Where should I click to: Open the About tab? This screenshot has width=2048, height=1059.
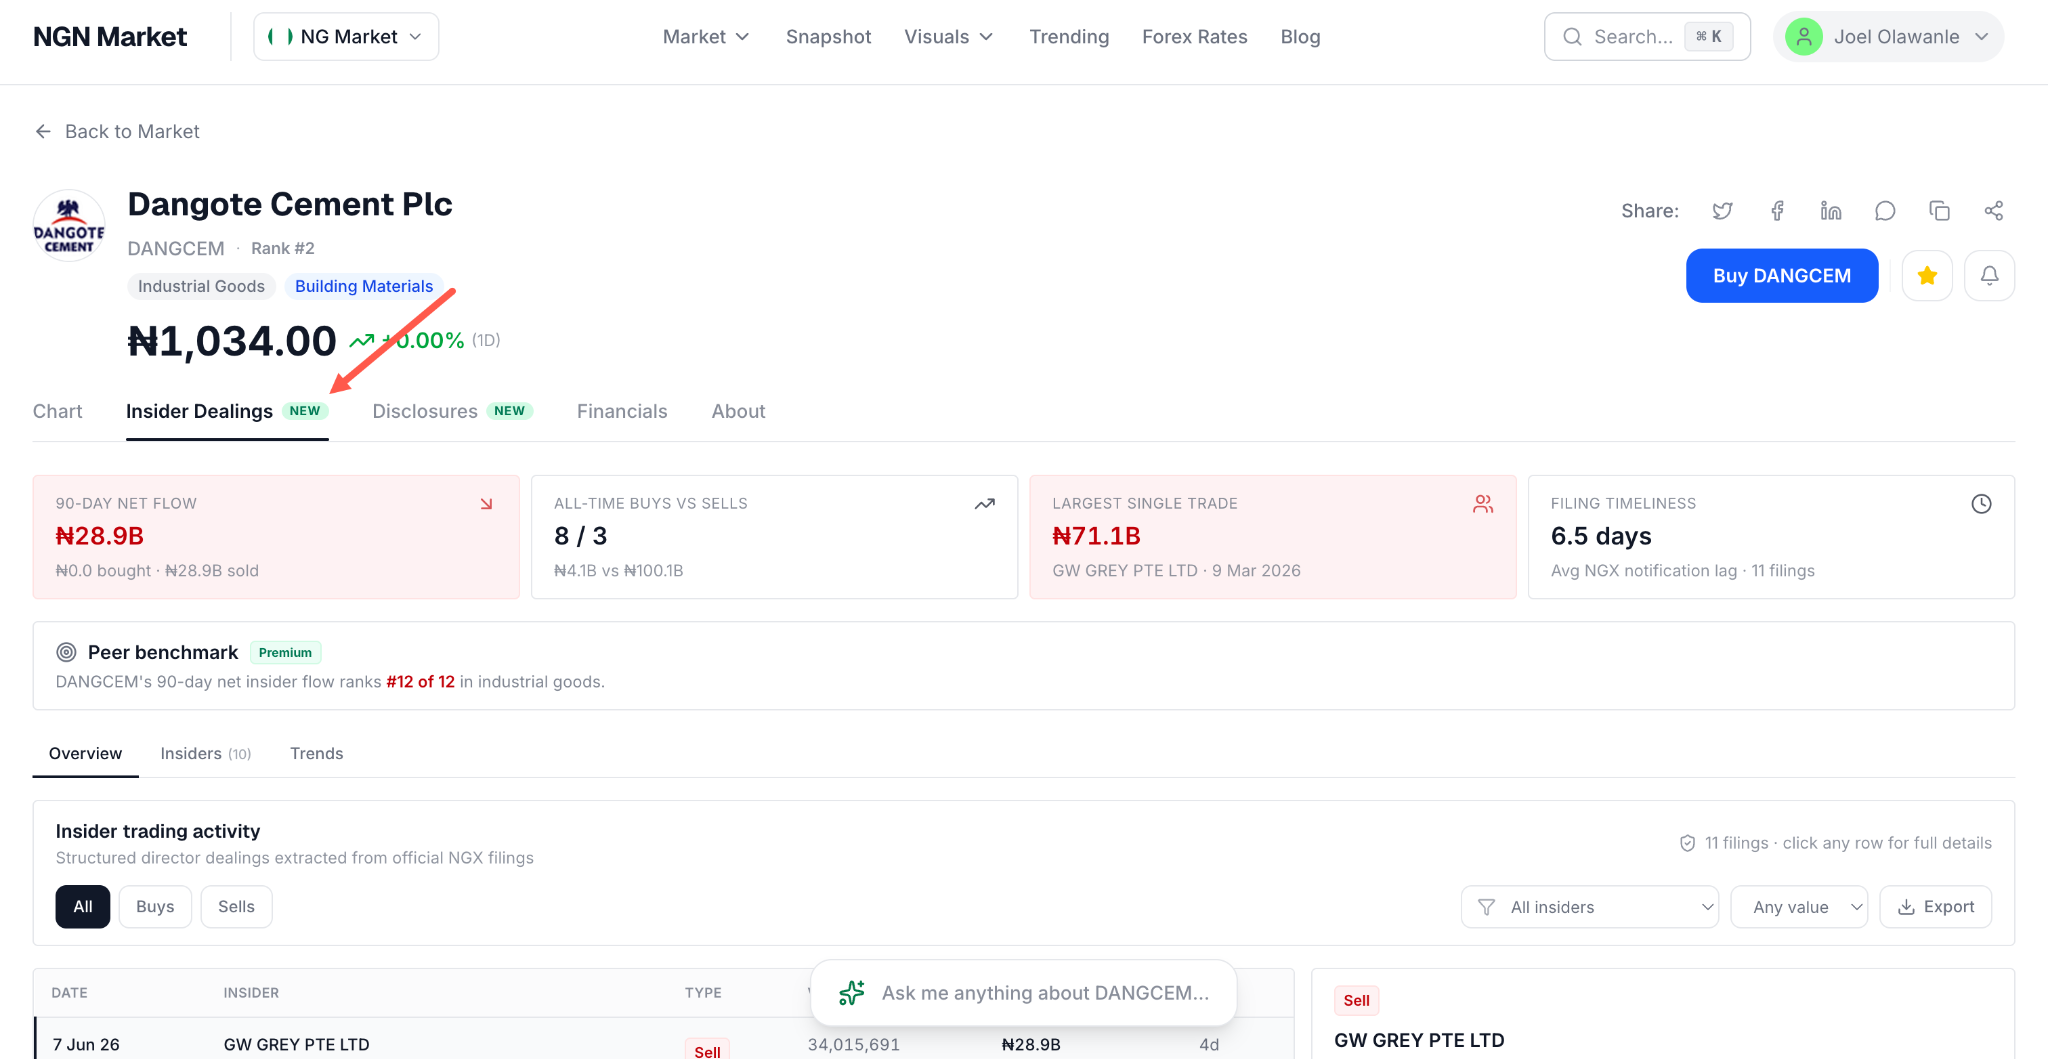tap(739, 412)
